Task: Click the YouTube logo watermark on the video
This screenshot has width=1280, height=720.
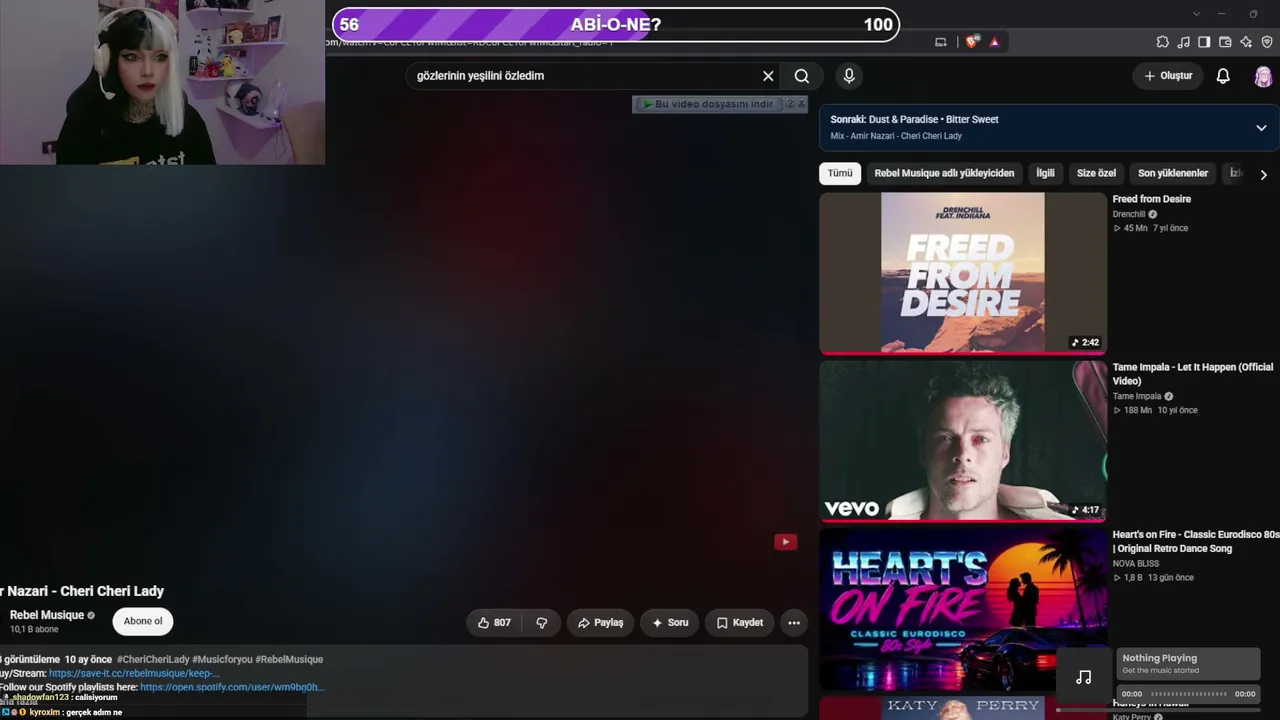Action: (x=785, y=542)
